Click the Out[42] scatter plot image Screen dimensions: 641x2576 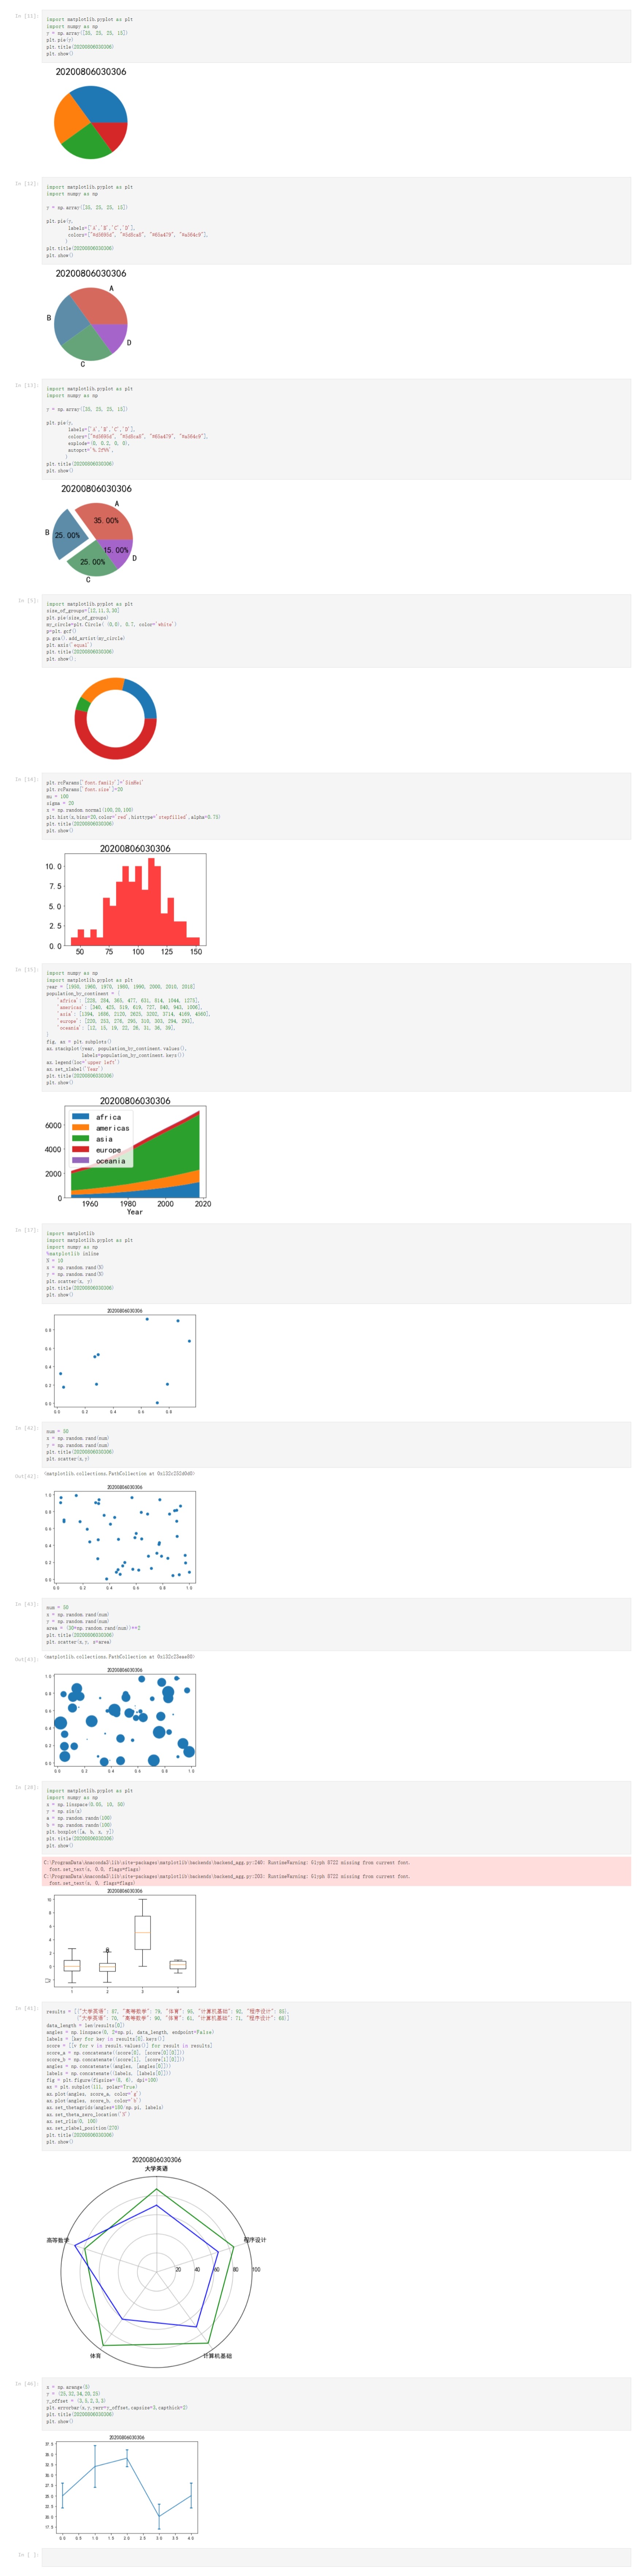(x=120, y=1537)
